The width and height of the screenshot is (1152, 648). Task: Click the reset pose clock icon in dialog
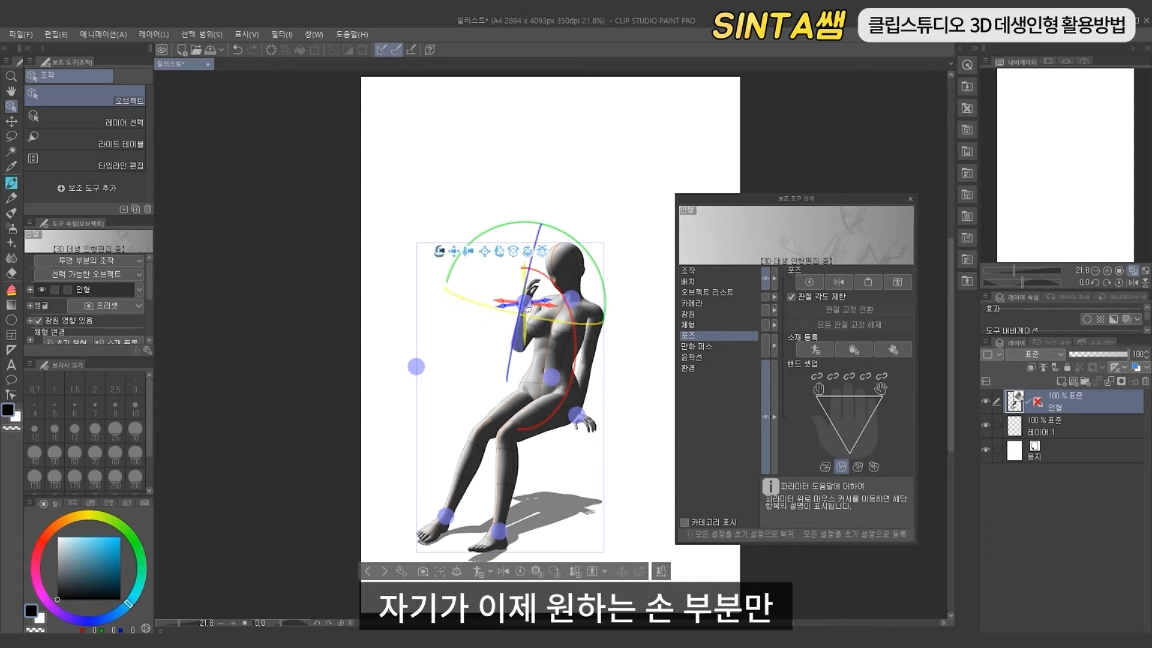pyautogui.click(x=809, y=282)
